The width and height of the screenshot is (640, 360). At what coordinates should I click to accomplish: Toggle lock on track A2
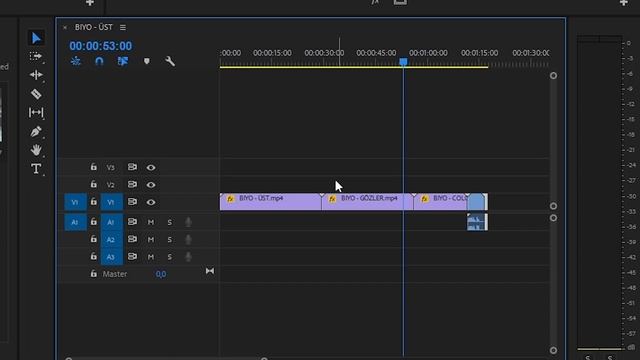(x=93, y=239)
